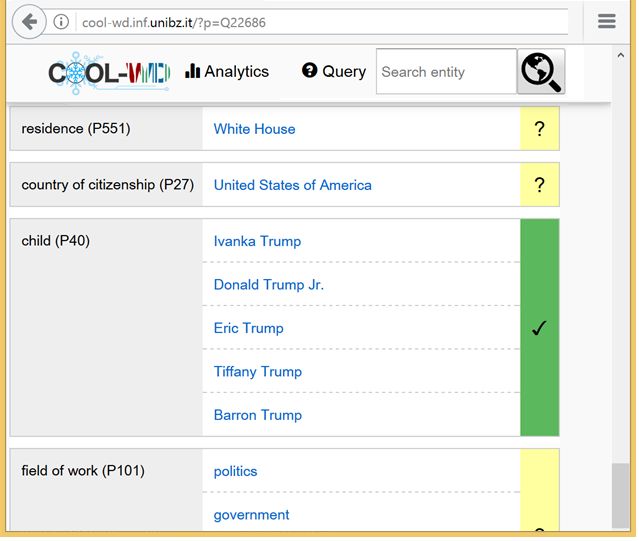Toggle completeness question mark for country of citizenship
The width and height of the screenshot is (639, 541).
coord(540,185)
